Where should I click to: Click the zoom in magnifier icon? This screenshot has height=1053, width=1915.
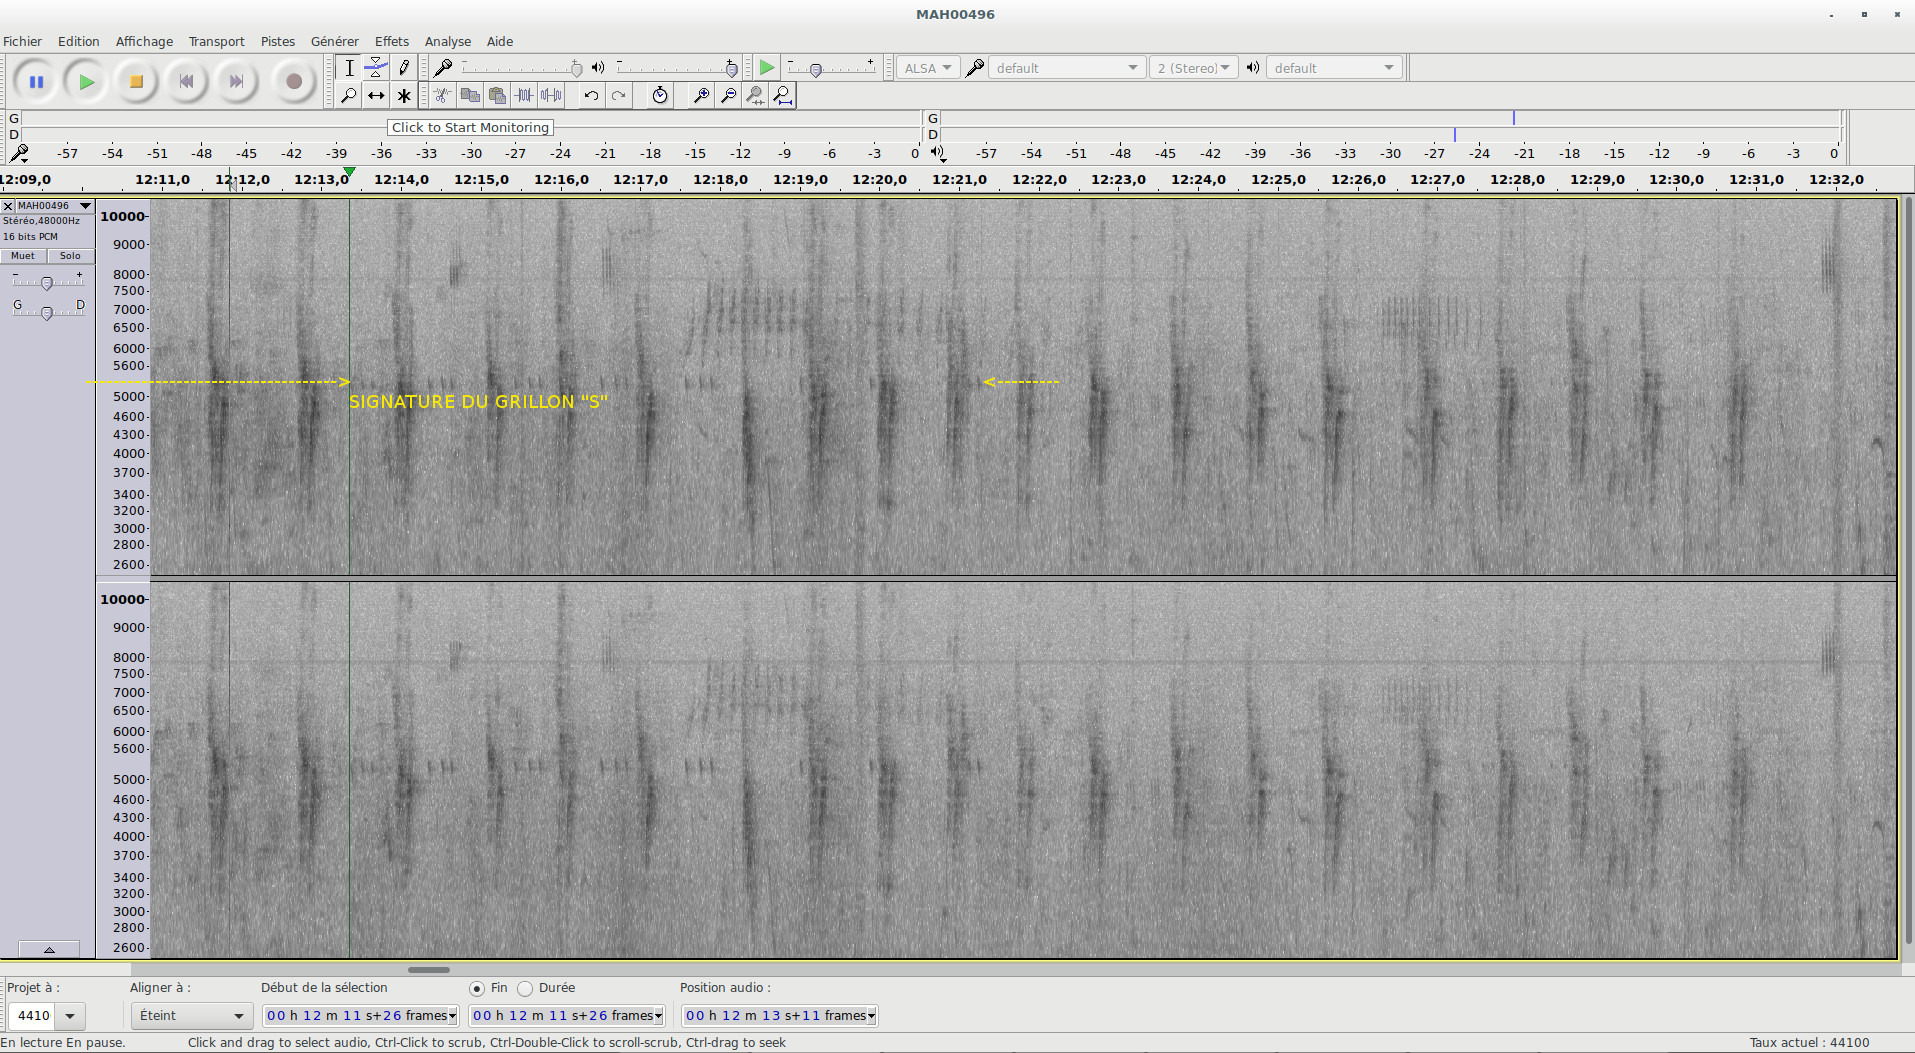point(701,96)
